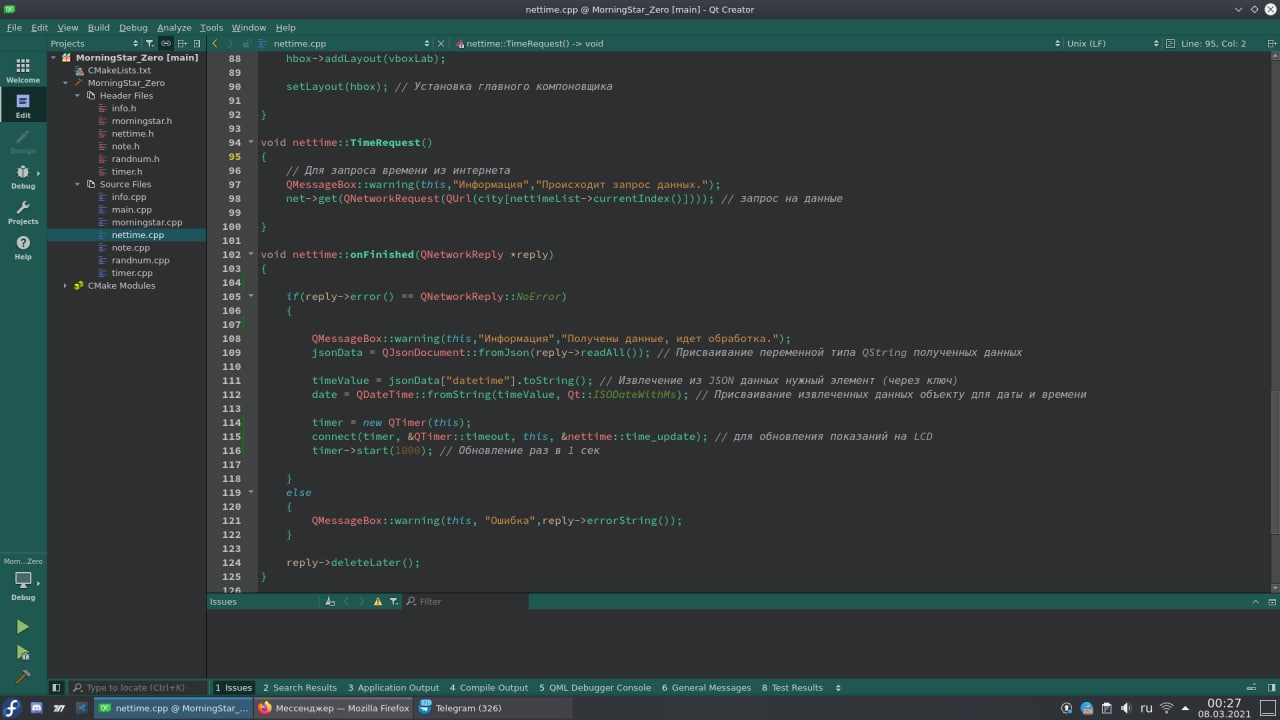
Task: Open the taskbar clock and date
Action: click(1224, 708)
